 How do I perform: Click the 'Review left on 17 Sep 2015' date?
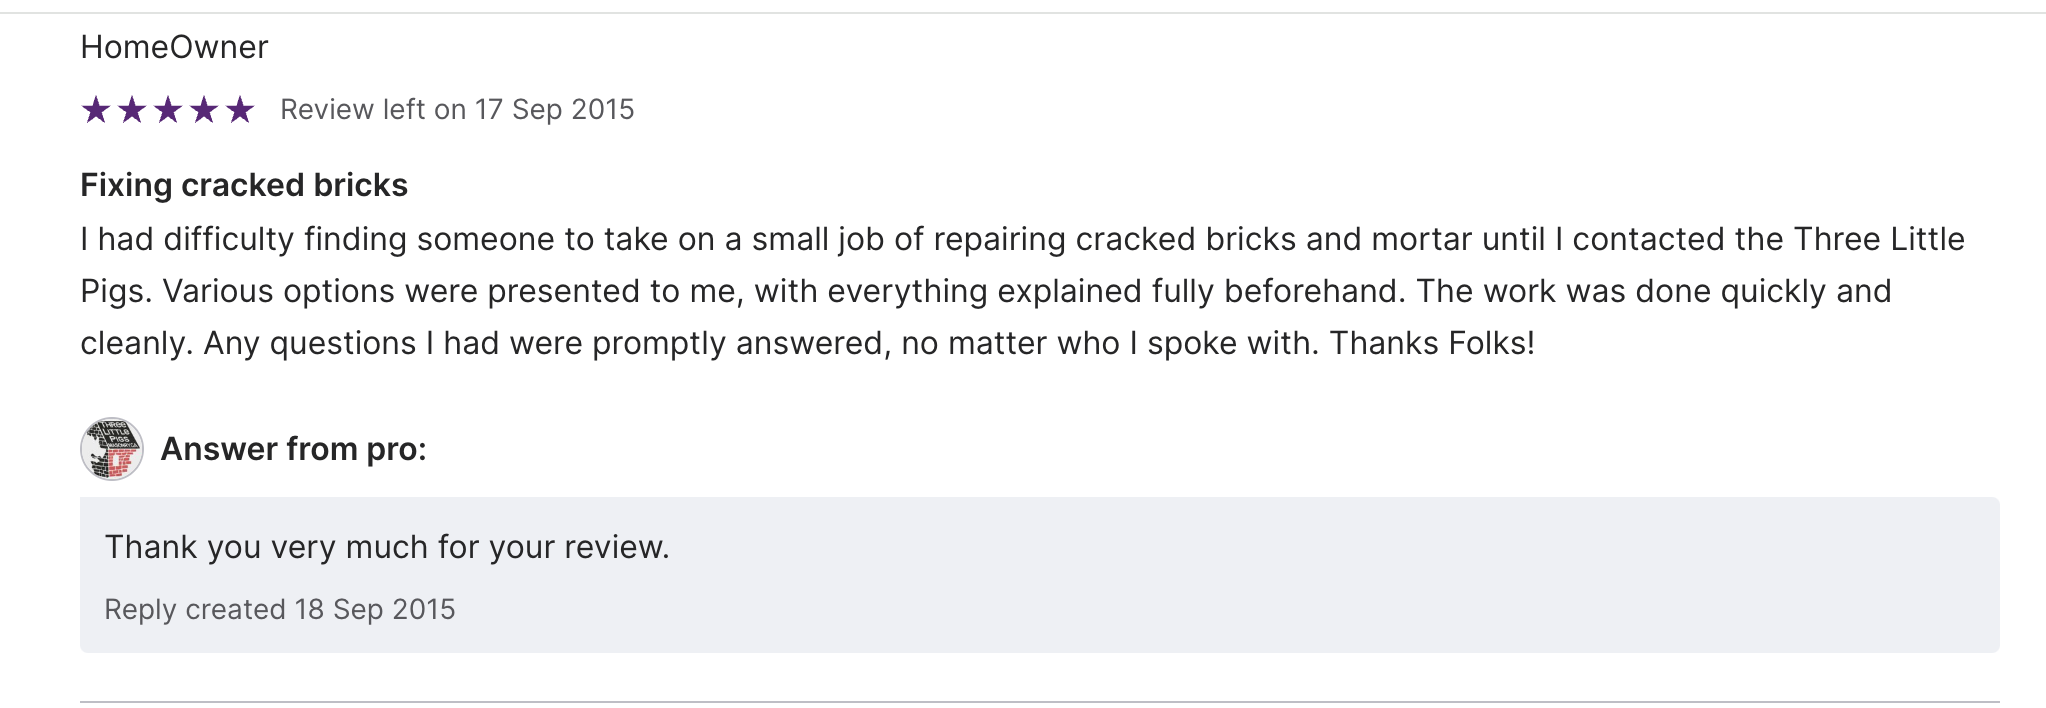click(x=457, y=109)
